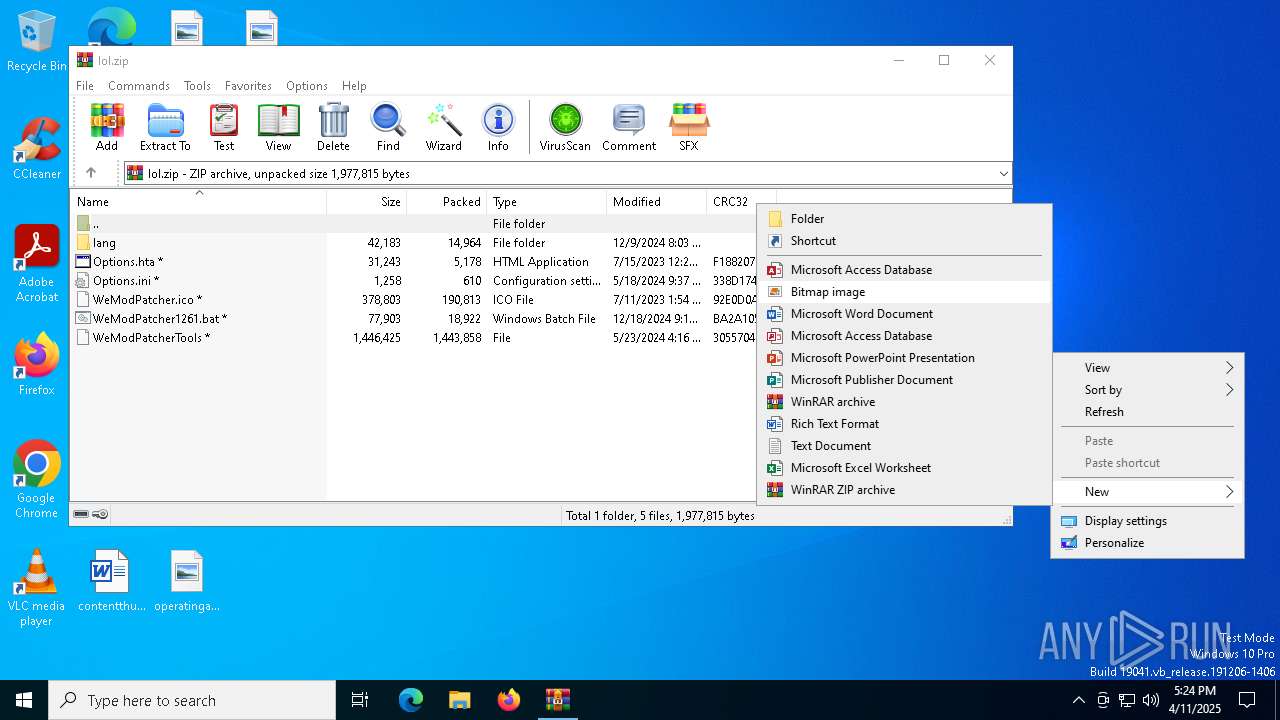Open CCleaner desktop shortcut
The height and width of the screenshot is (720, 1280).
[37, 149]
